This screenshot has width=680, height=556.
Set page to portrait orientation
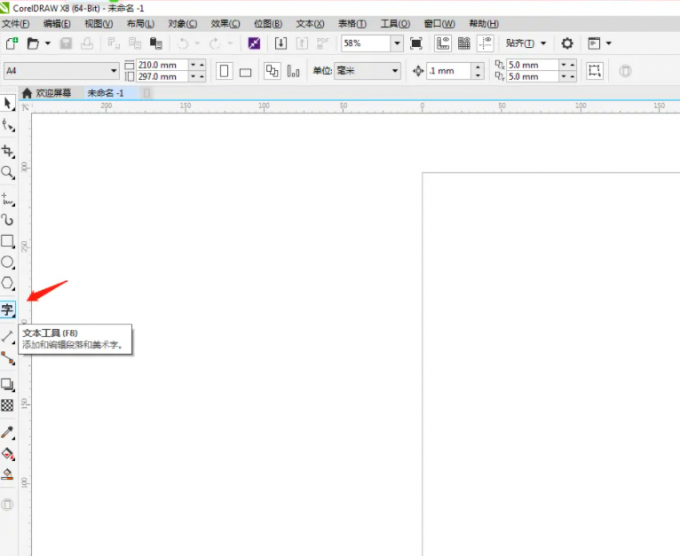pyautogui.click(x=224, y=71)
